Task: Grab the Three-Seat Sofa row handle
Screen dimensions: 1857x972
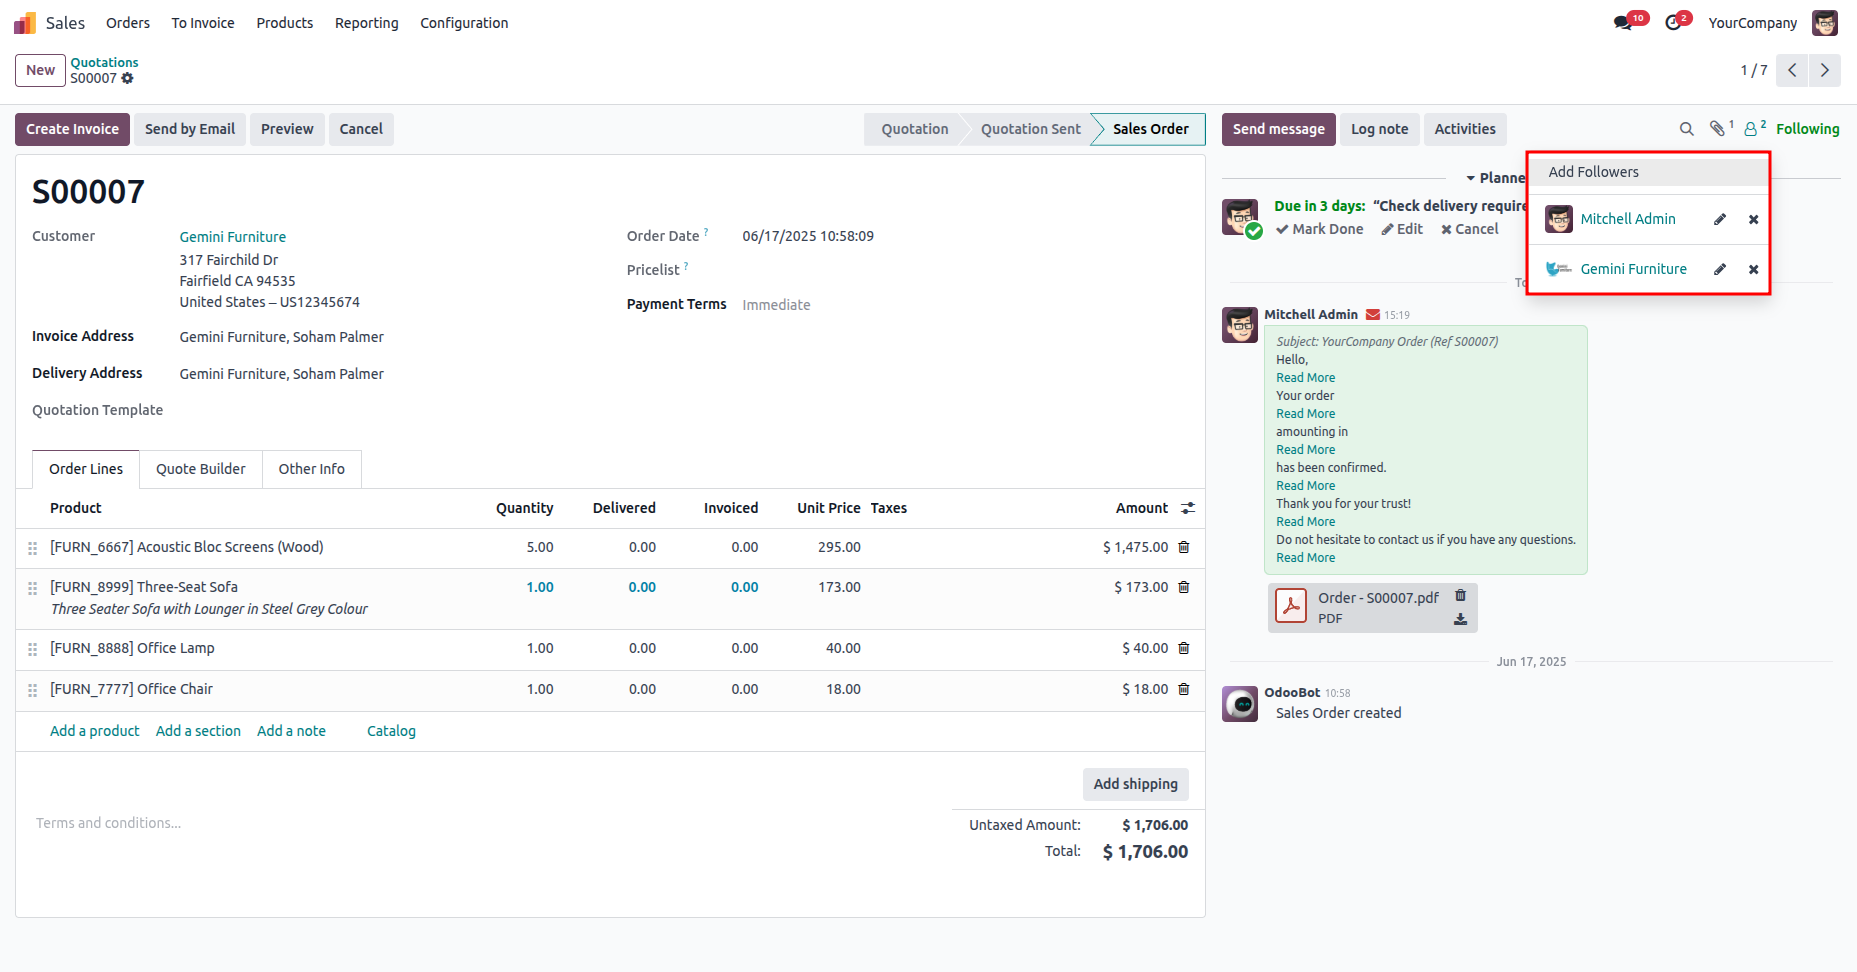Action: (x=32, y=588)
